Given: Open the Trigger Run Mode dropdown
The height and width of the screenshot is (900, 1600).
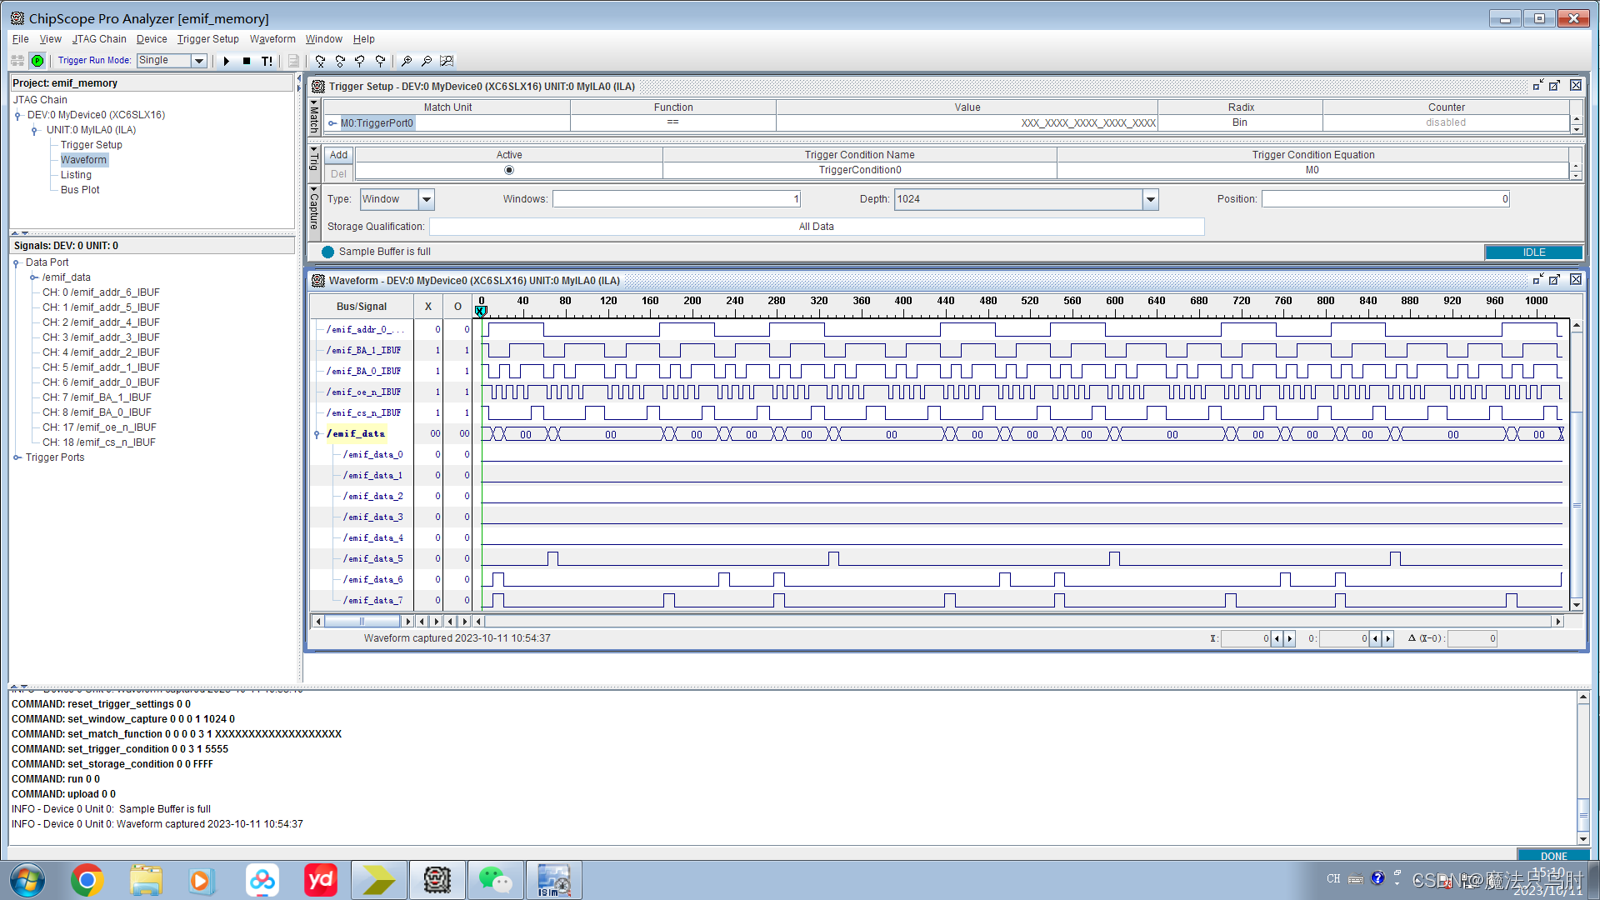Looking at the screenshot, I should point(199,61).
